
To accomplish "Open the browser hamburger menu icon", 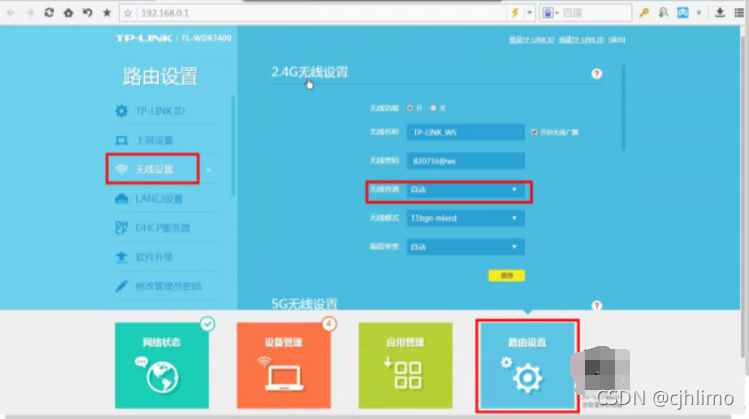I will click(739, 13).
